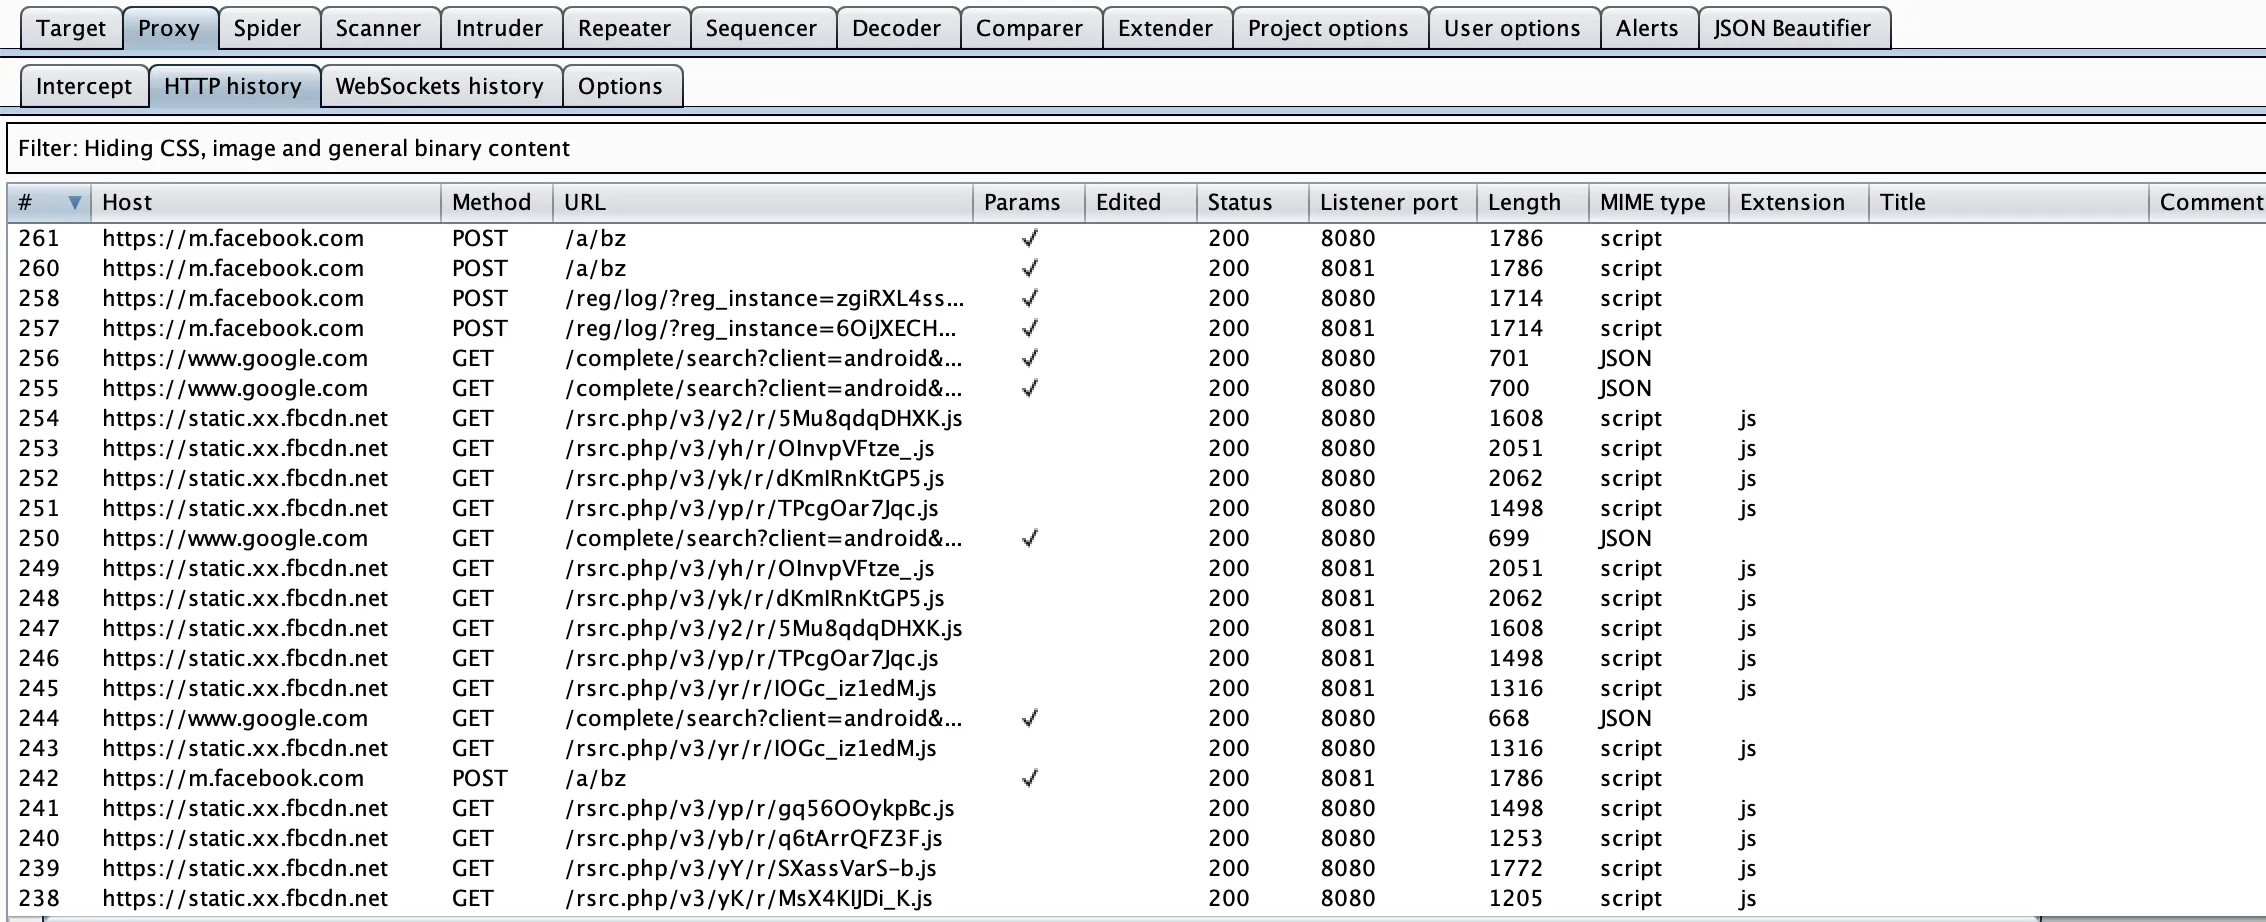Switch to the Repeater tab

click(x=624, y=28)
